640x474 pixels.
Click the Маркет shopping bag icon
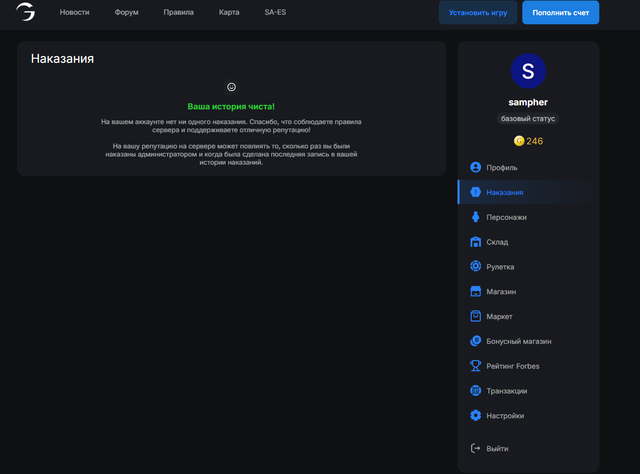click(476, 316)
